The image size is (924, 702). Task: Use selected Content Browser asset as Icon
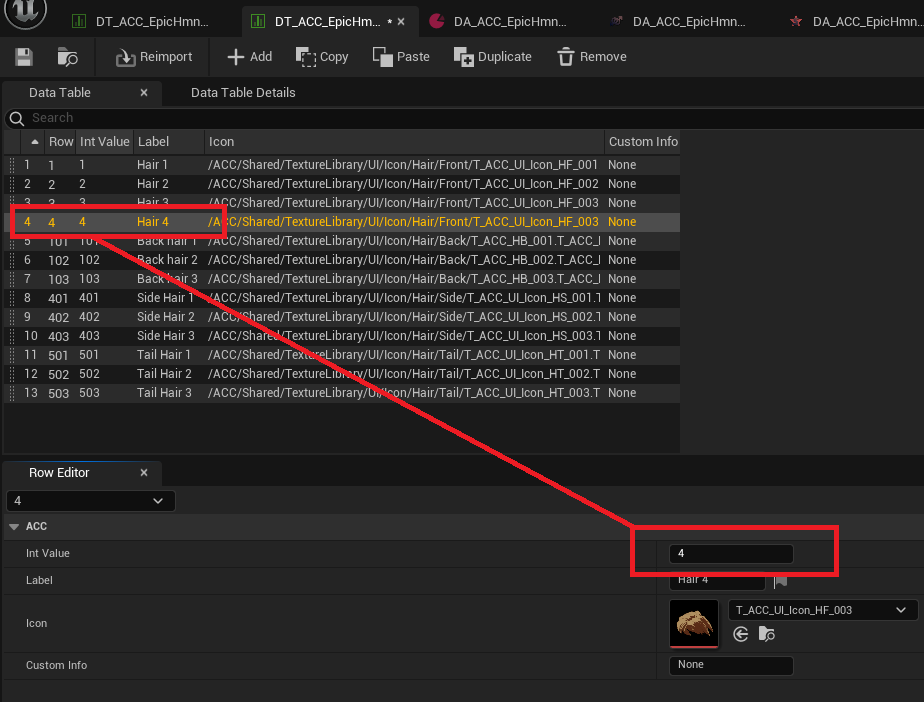[740, 634]
